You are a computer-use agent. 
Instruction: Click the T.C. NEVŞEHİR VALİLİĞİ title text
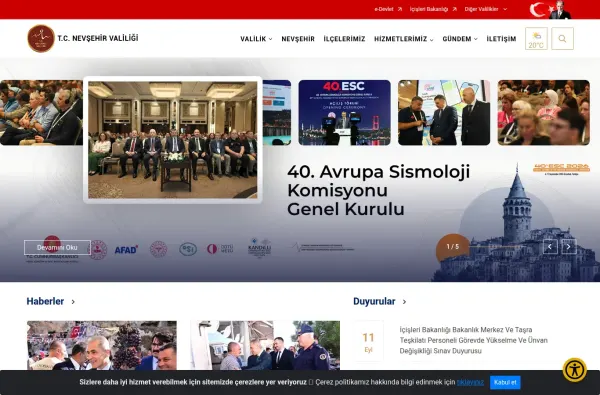tap(98, 38)
